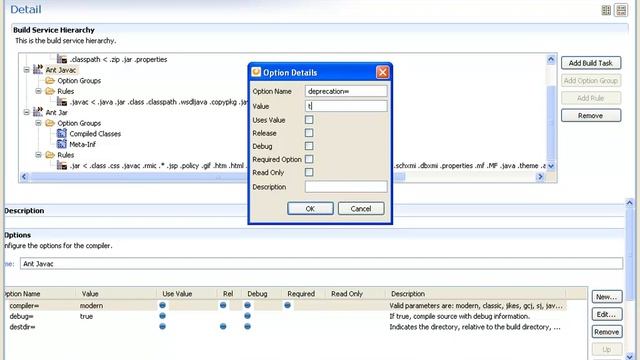Collapse the Ant Jar tree node
Screen dimensions: 640x360
click(x=27, y=112)
